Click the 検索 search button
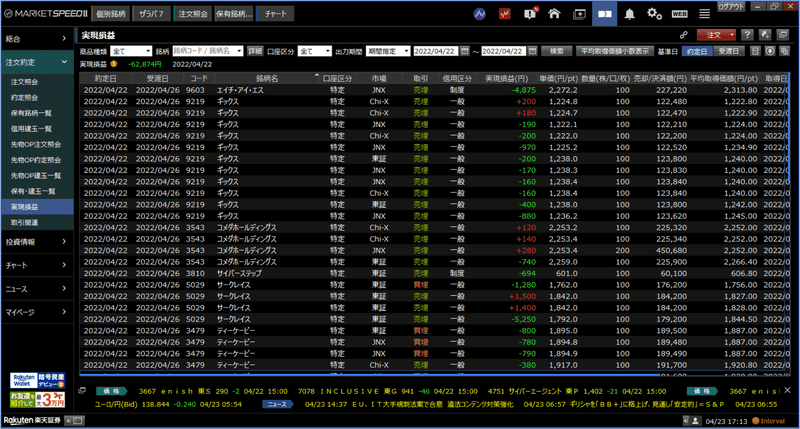 point(557,51)
